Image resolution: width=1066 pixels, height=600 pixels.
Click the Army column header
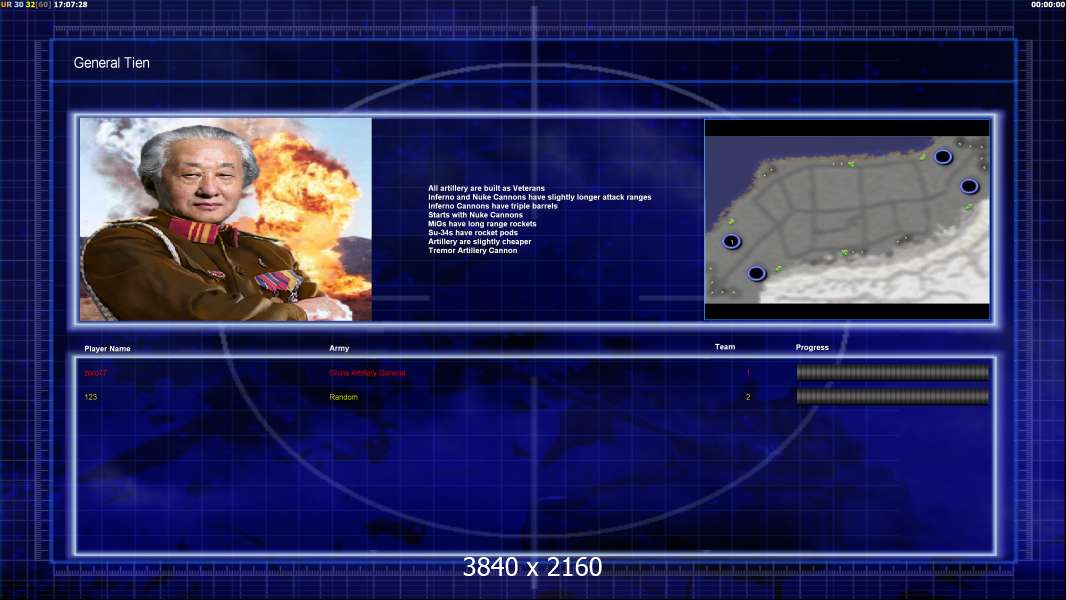[x=339, y=348]
